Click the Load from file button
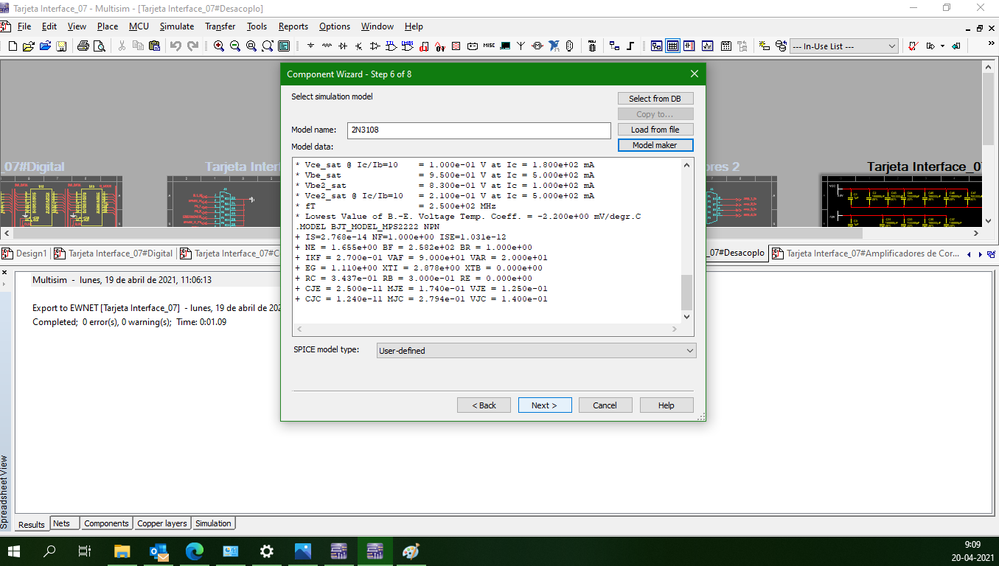This screenshot has height=566, width=999. 655,129
